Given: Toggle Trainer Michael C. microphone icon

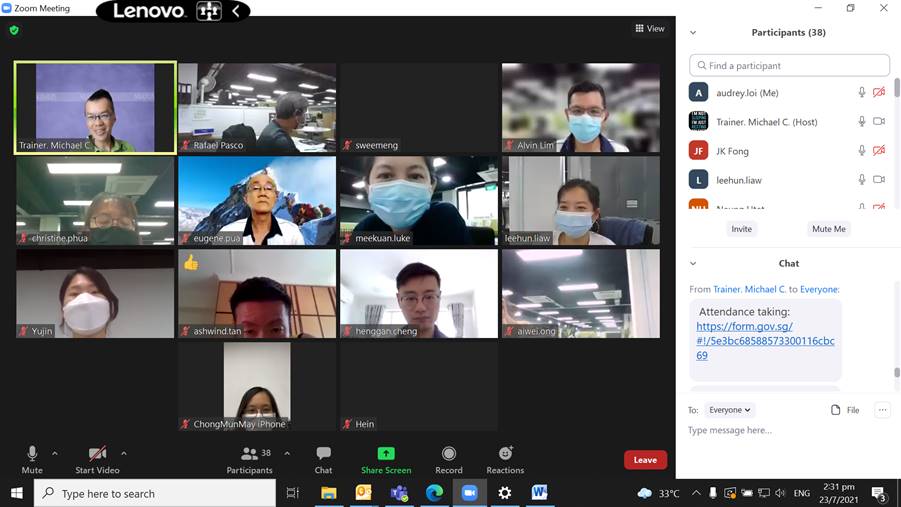Looking at the screenshot, I should coord(861,121).
